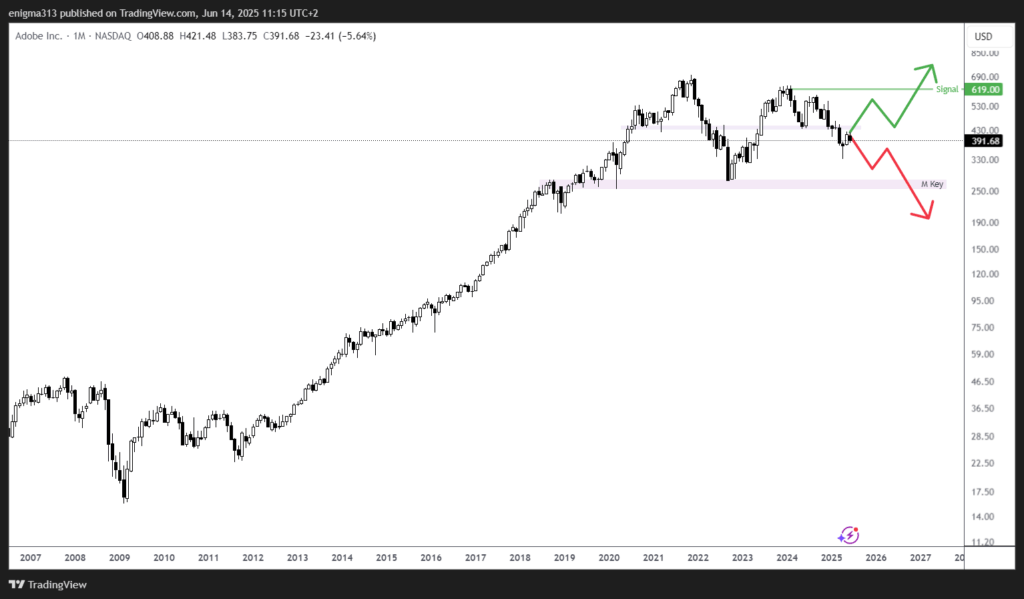Click the Adobe Inc. symbol title
Viewport: 1024px width, 599px height.
point(39,36)
